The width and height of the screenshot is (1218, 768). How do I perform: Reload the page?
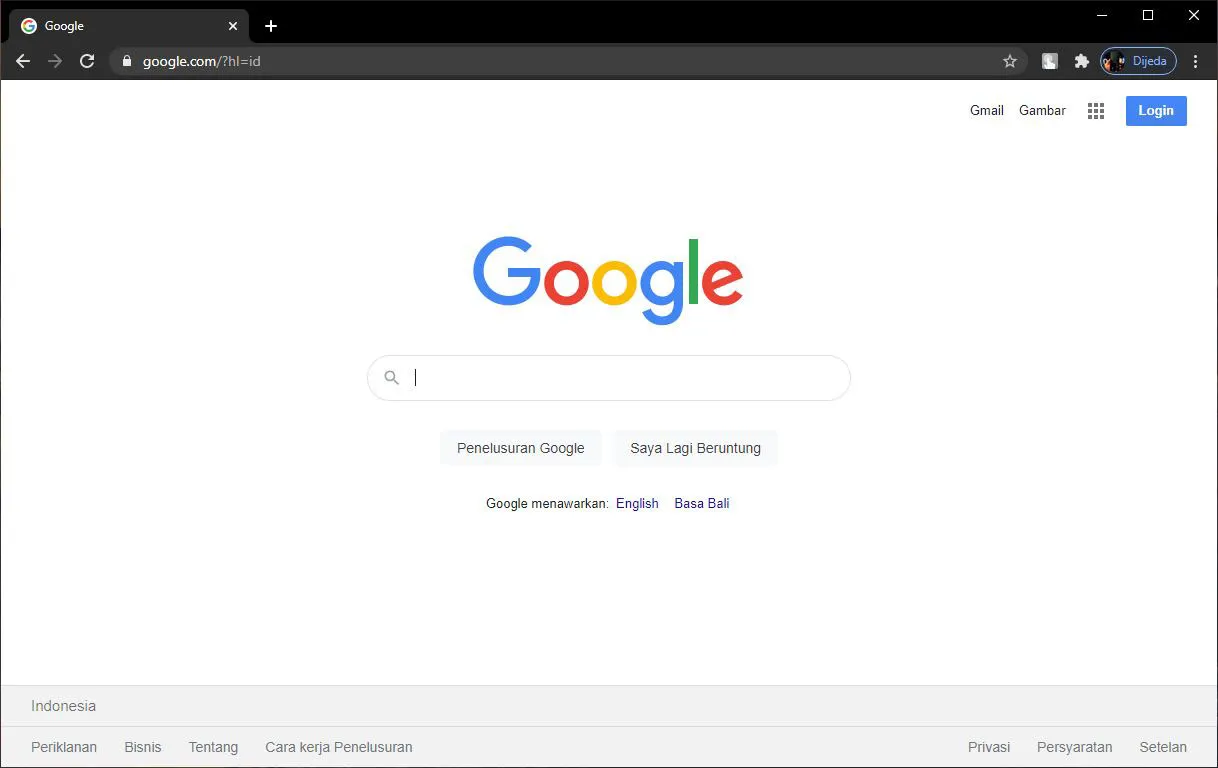[87, 61]
